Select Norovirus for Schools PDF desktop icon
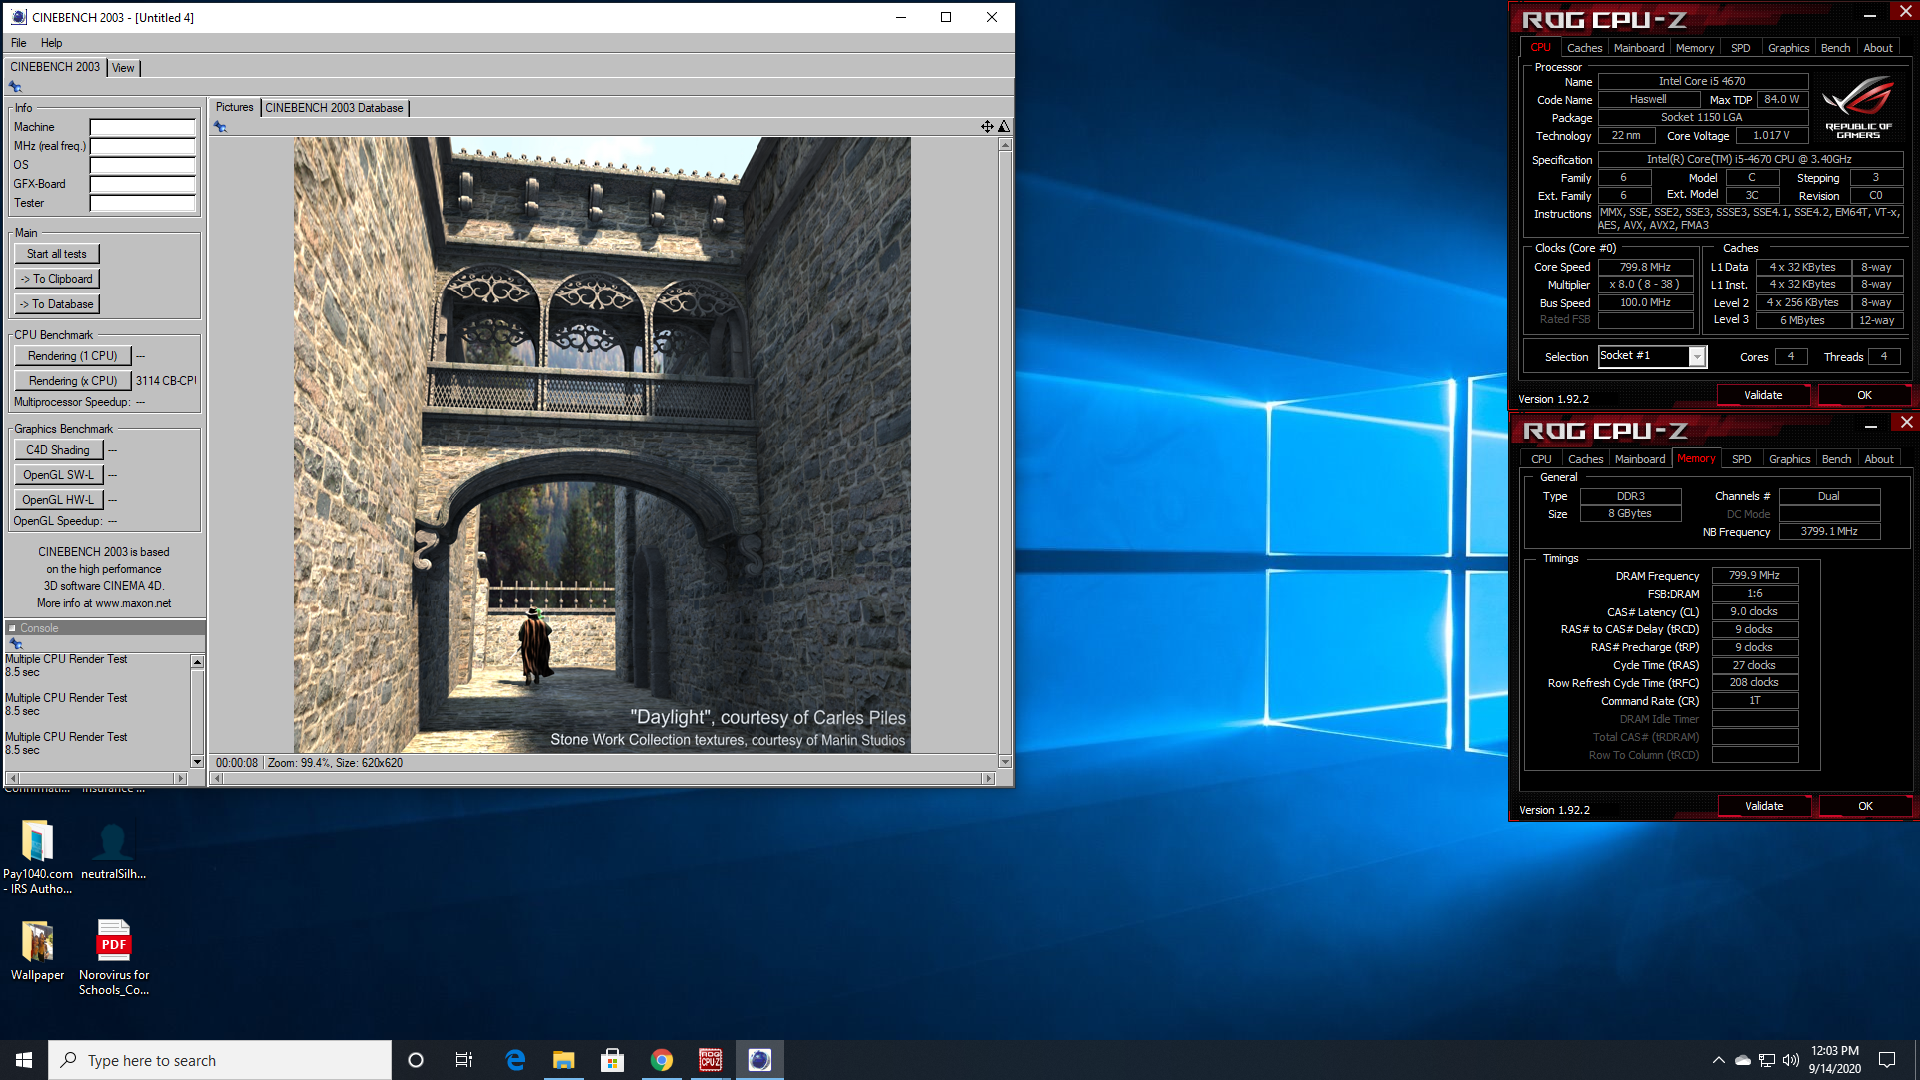Image resolution: width=1920 pixels, height=1080 pixels. 114,957
